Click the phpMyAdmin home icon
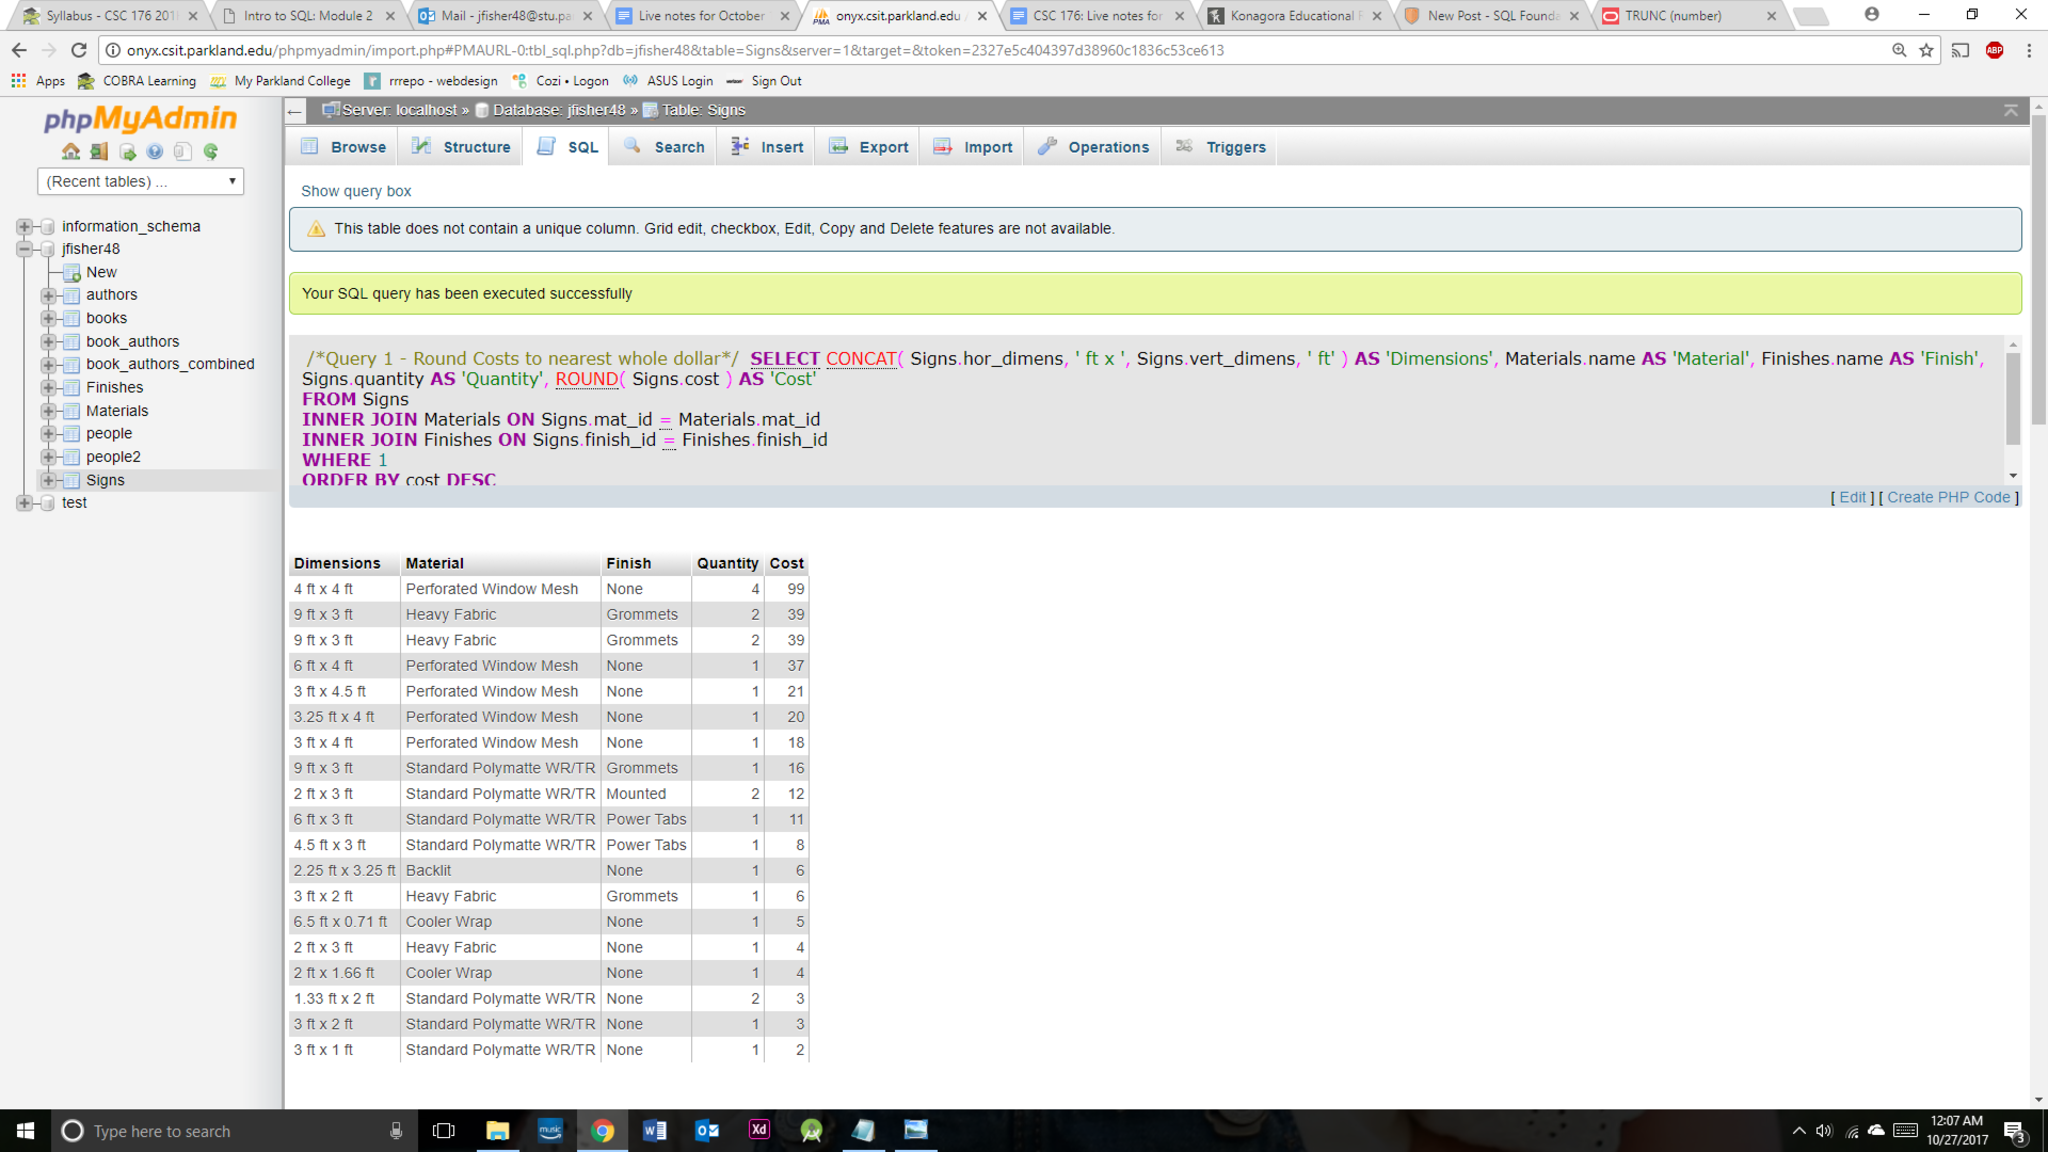The width and height of the screenshot is (2048, 1152). [70, 152]
